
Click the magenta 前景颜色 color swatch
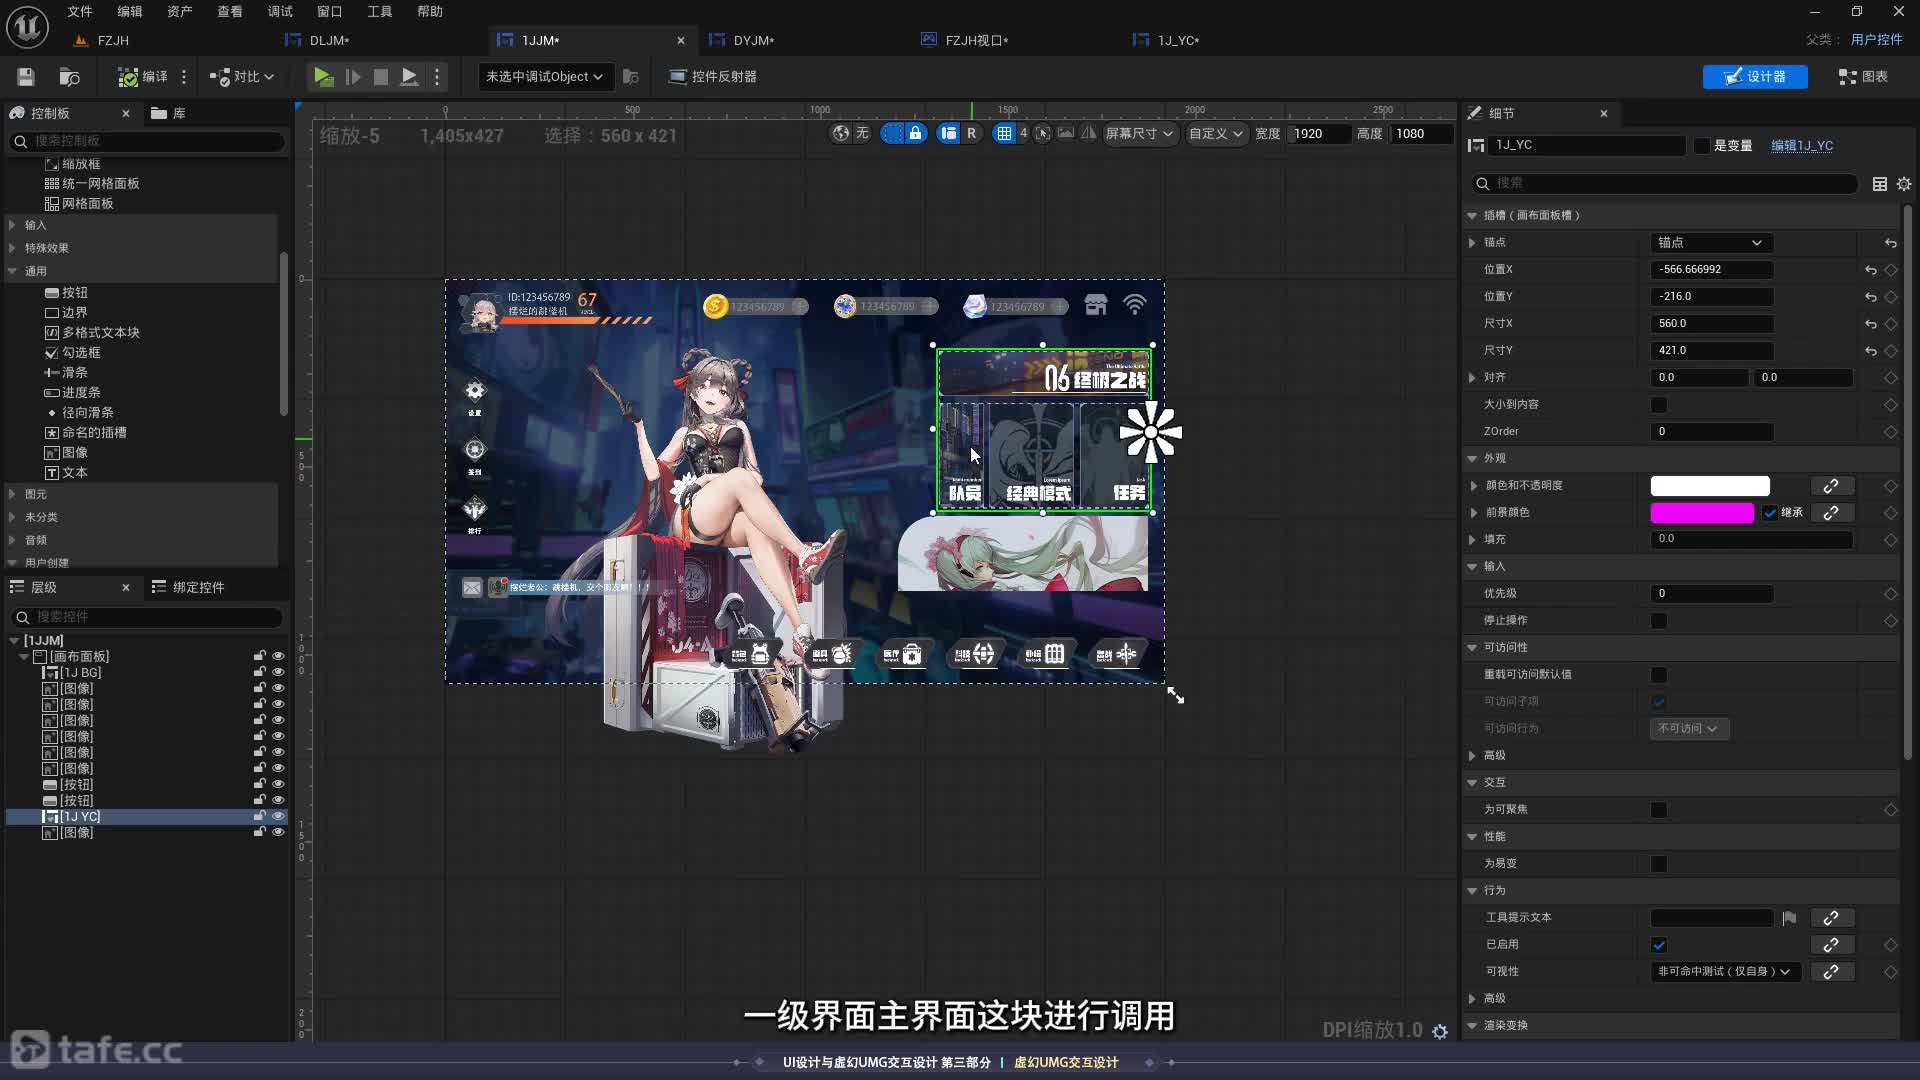(1701, 513)
